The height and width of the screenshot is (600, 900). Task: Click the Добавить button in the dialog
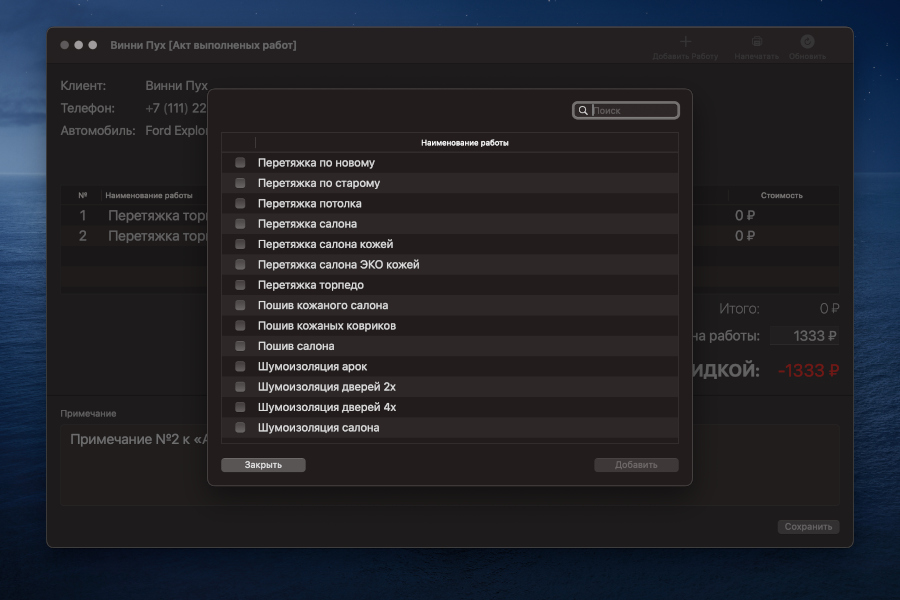[636, 464]
